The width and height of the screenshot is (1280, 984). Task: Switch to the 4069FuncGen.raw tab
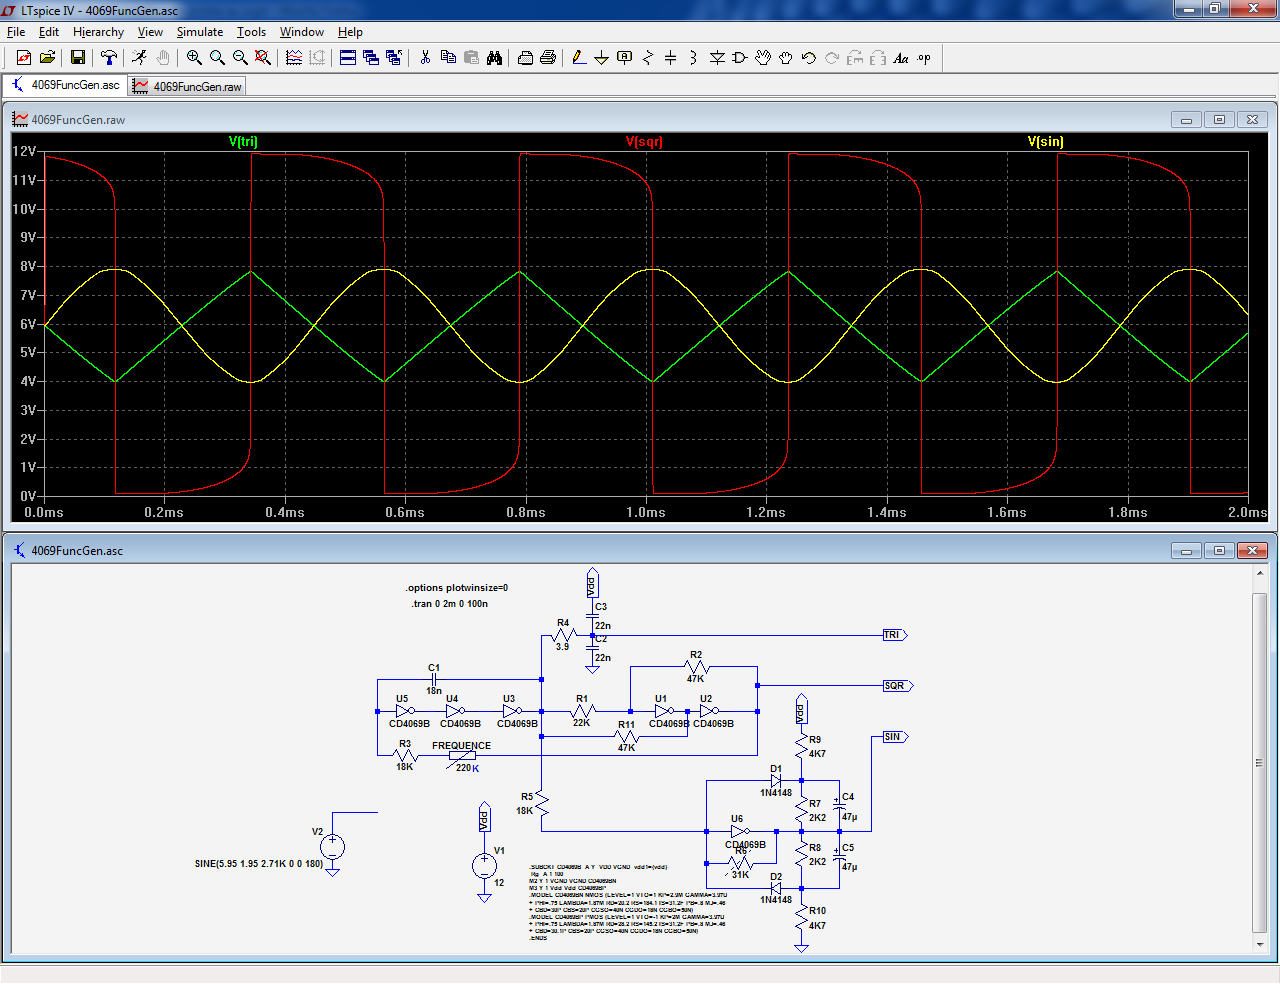[188, 86]
